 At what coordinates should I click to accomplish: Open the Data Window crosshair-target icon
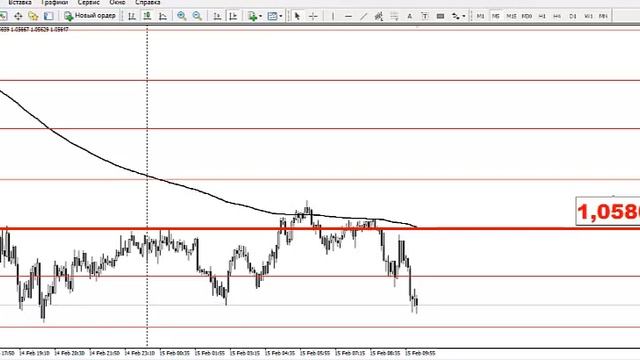pos(18,16)
